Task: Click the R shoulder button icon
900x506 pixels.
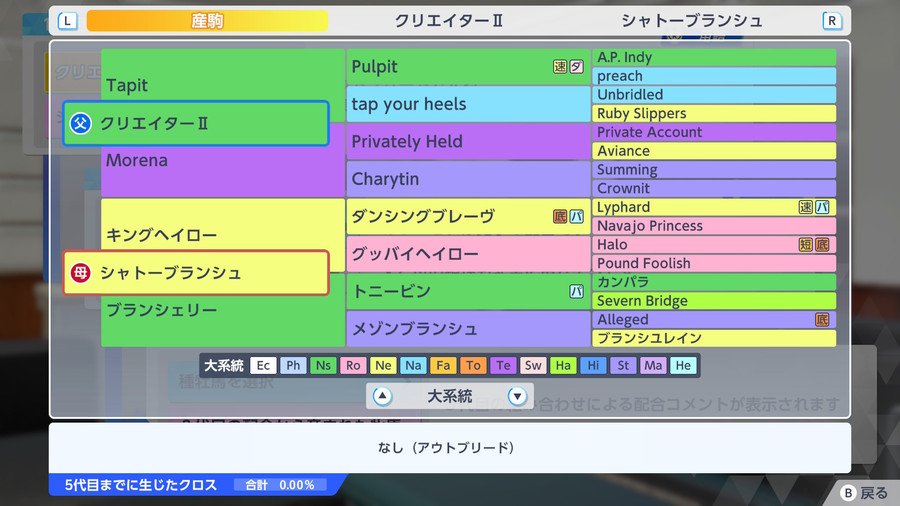Action: (832, 21)
